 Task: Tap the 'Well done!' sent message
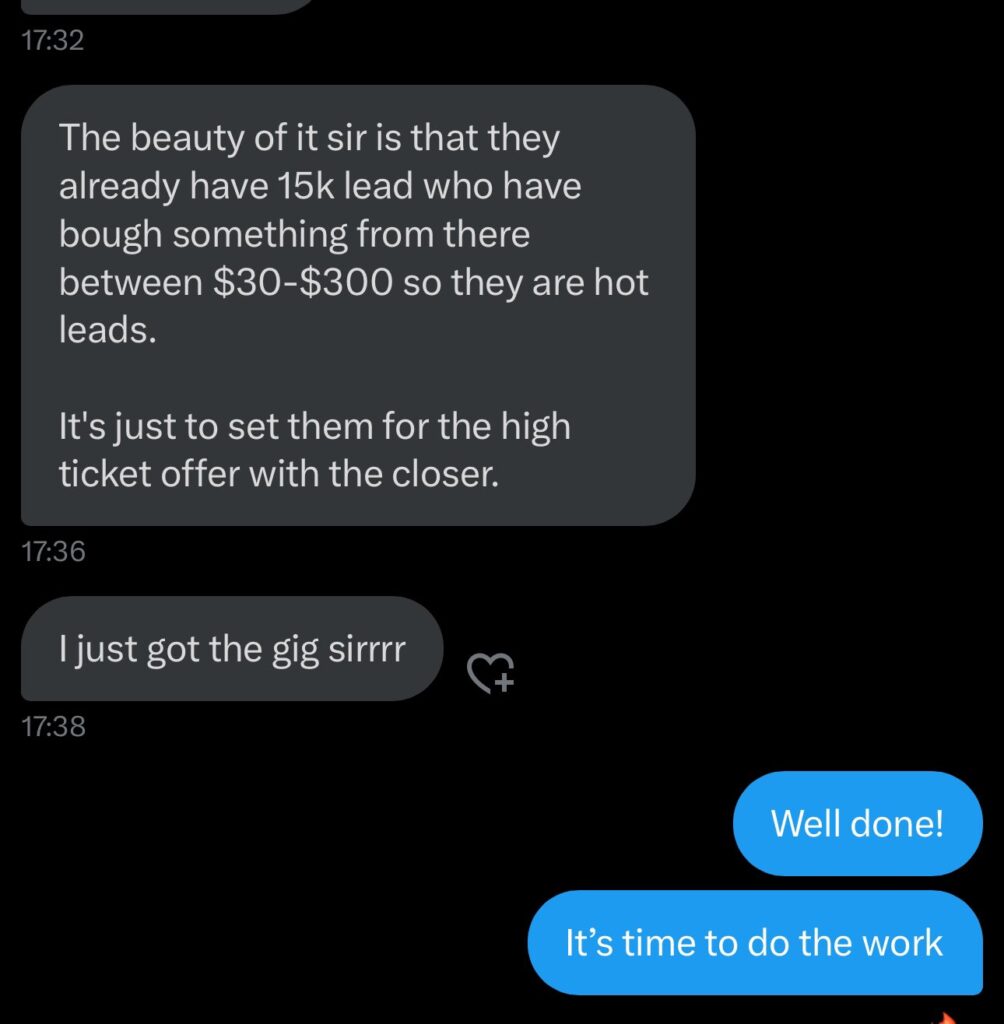click(x=858, y=823)
